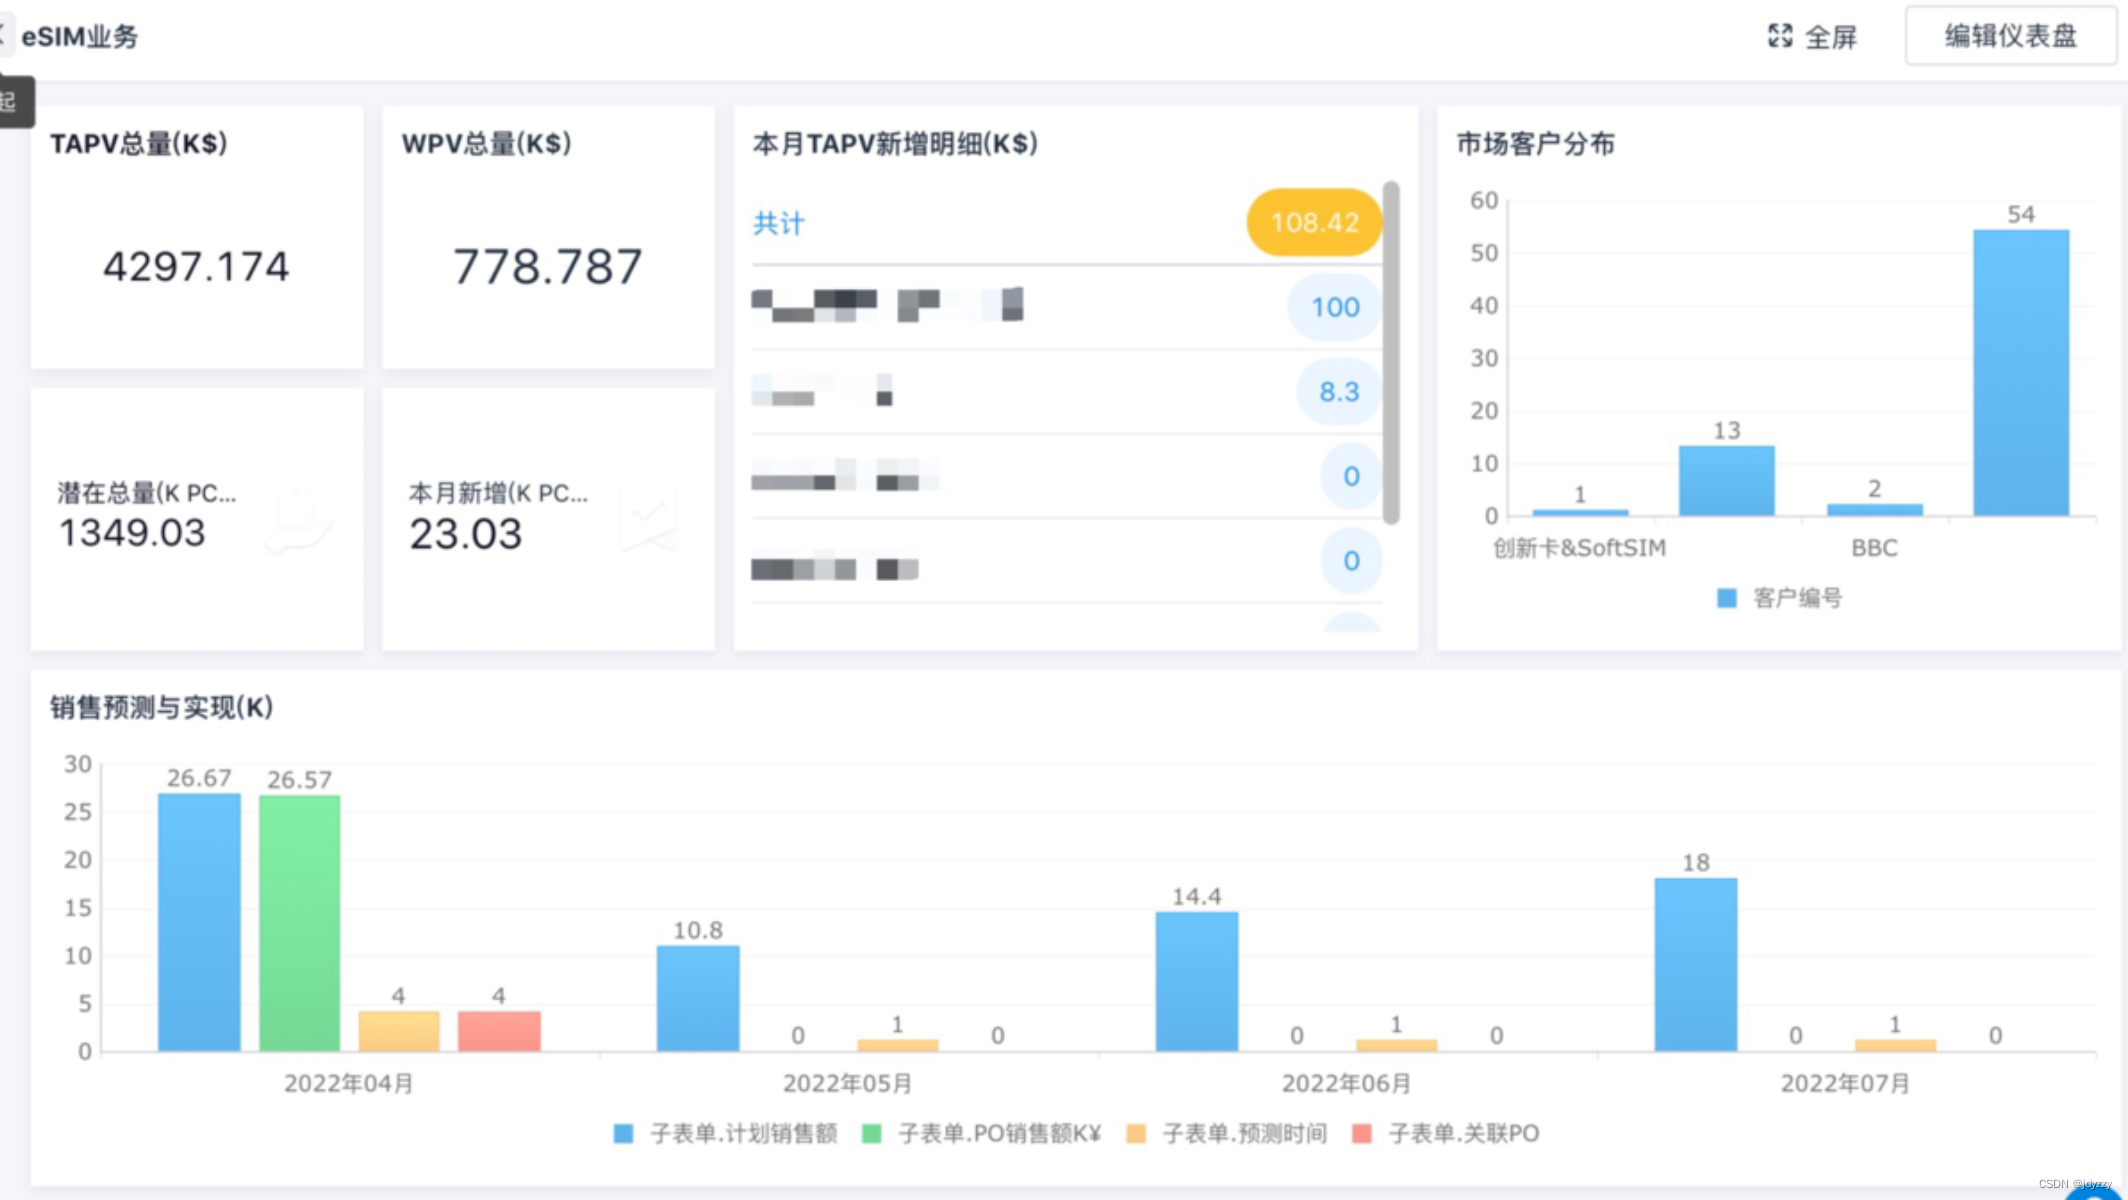
Task: Click the red 4 bar in 2022年04月
Action: point(499,1031)
